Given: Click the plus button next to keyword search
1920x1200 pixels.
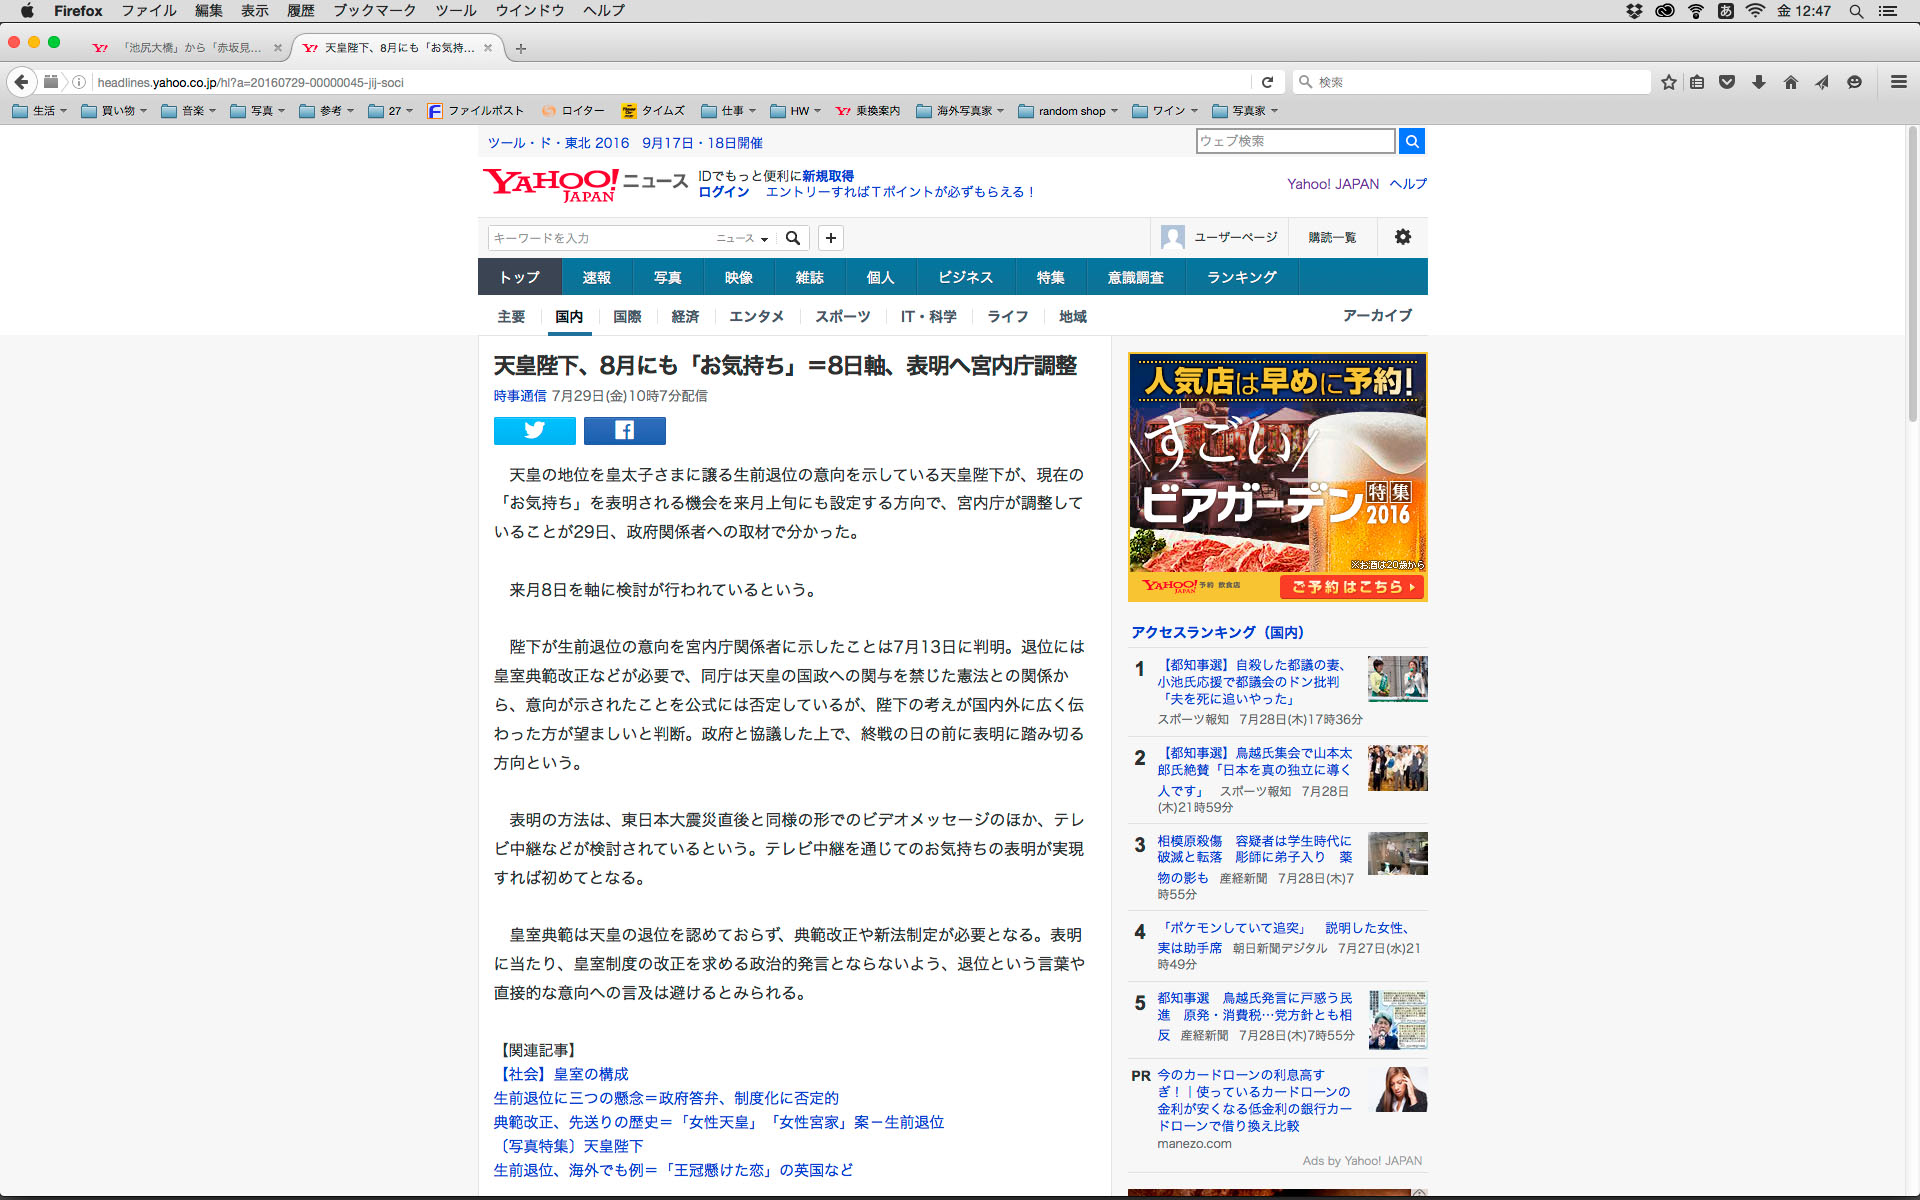Looking at the screenshot, I should click(x=830, y=238).
